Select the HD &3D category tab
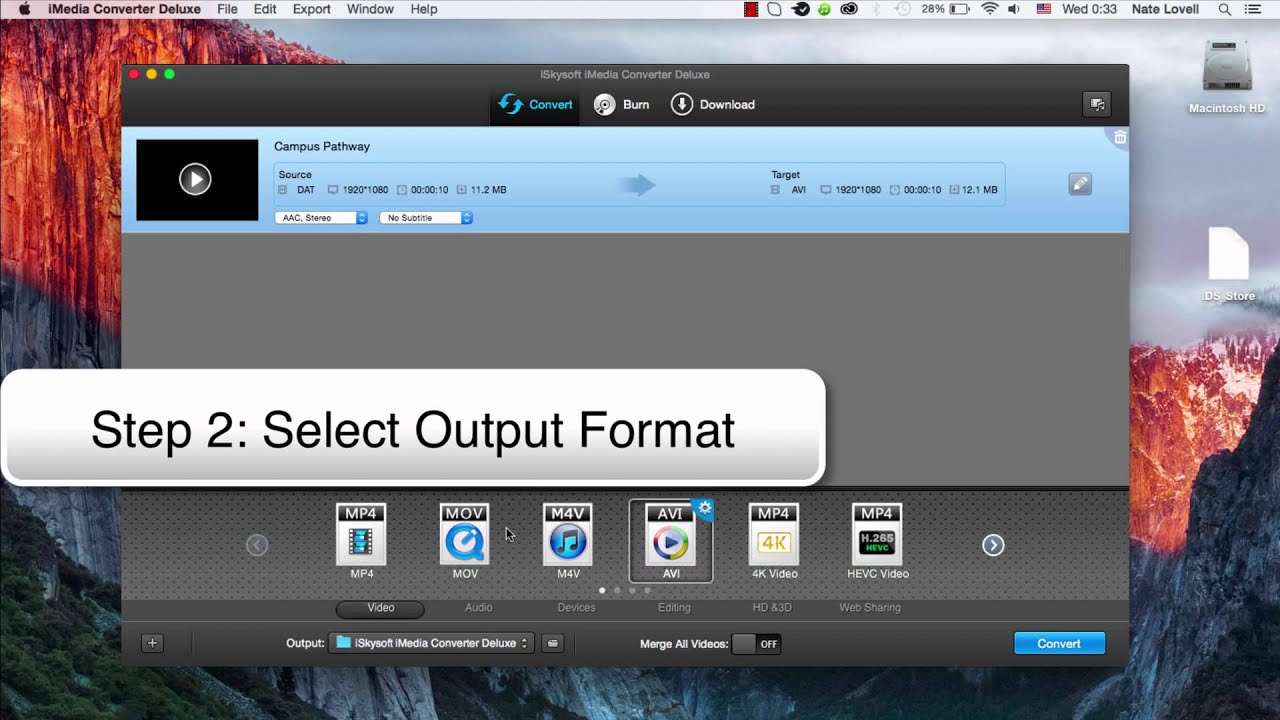Viewport: 1280px width, 720px height. point(772,608)
